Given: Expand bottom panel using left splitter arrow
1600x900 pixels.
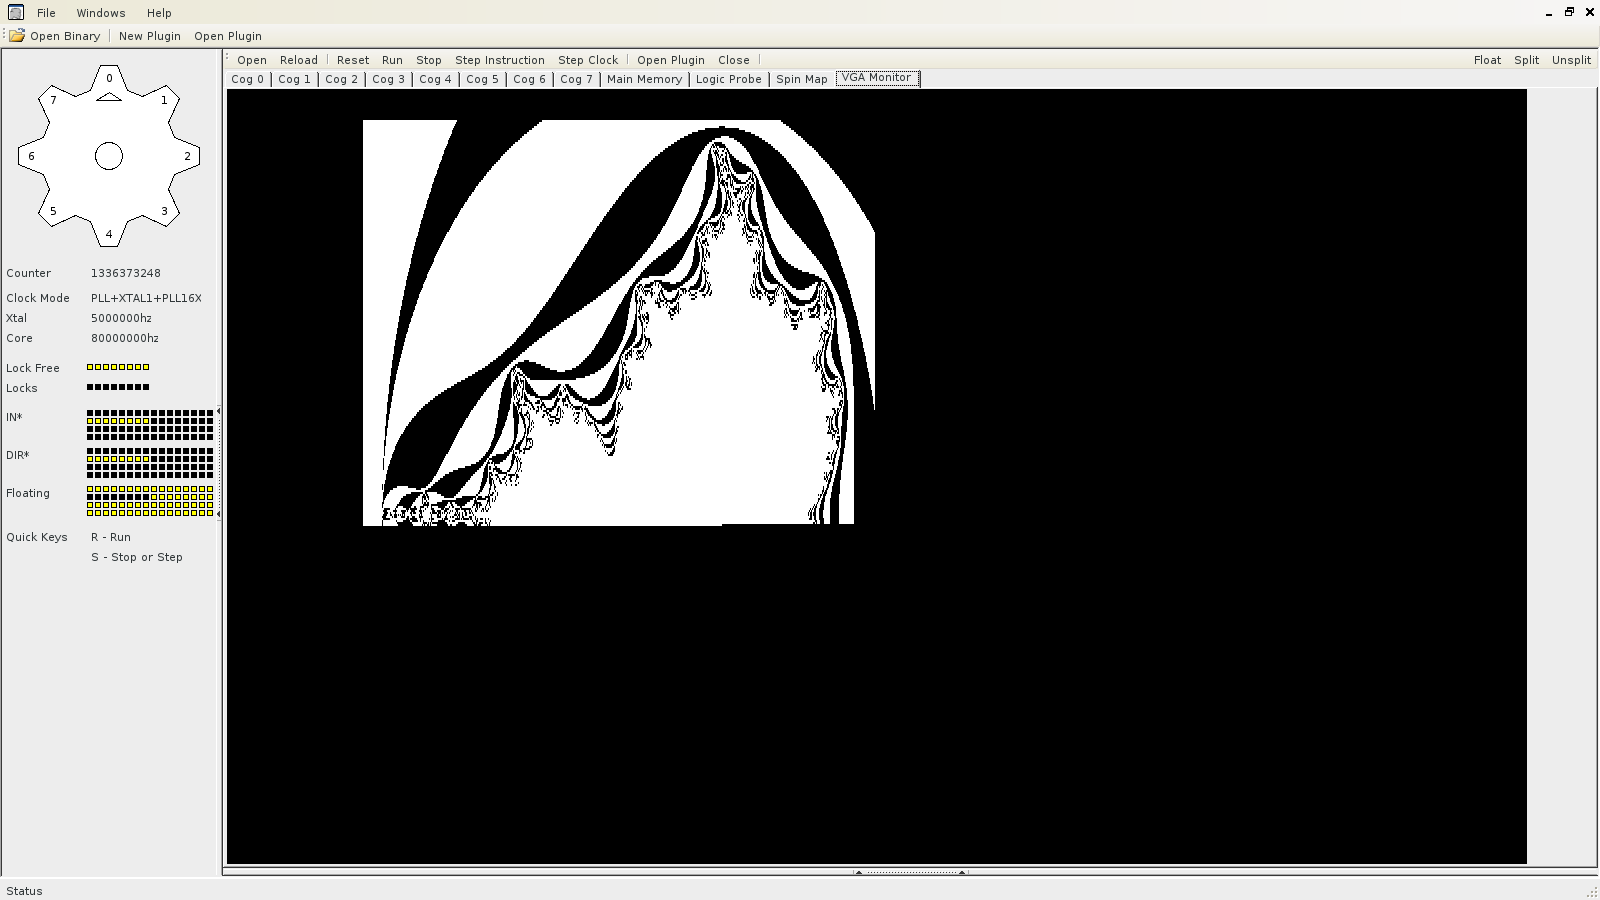Looking at the screenshot, I should coord(858,872).
